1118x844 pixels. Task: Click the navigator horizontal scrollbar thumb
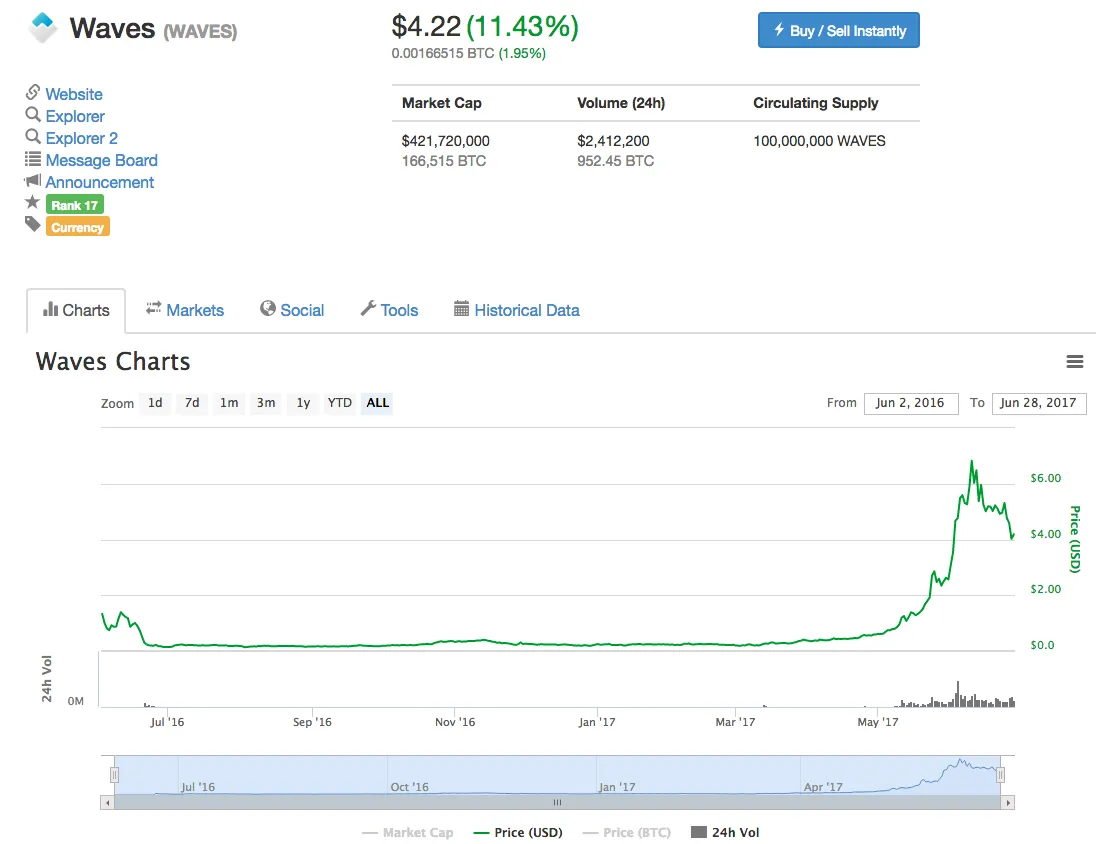pos(558,803)
